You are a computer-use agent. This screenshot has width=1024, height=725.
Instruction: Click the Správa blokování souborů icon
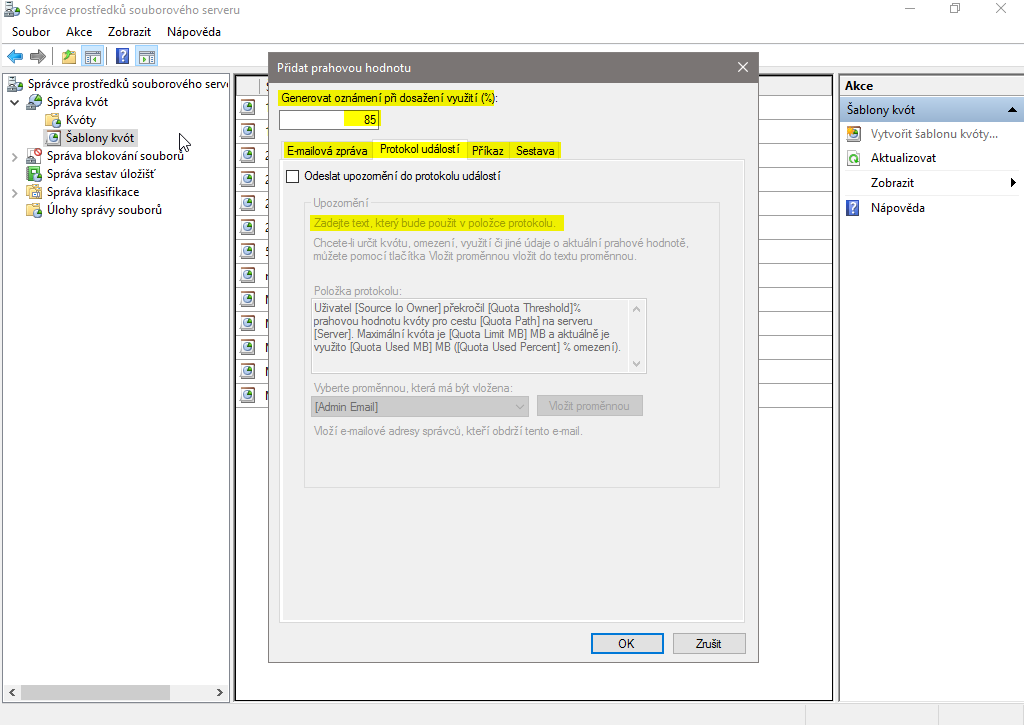pyautogui.click(x=34, y=156)
